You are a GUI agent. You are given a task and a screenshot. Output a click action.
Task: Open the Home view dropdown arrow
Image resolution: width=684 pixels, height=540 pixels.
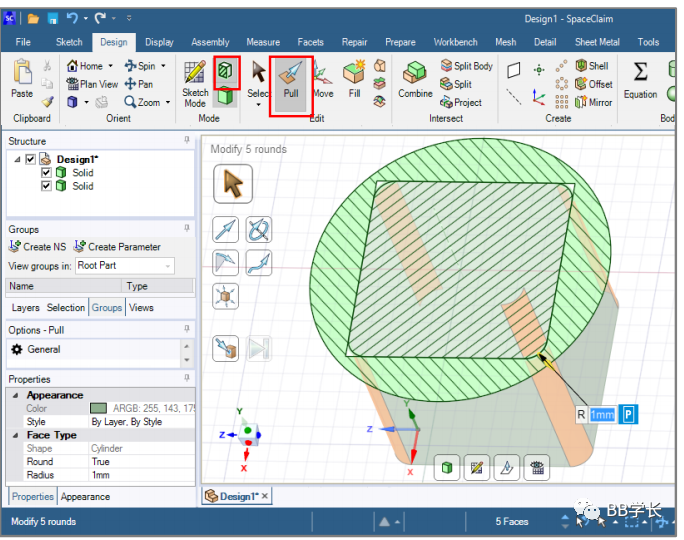coord(111,66)
